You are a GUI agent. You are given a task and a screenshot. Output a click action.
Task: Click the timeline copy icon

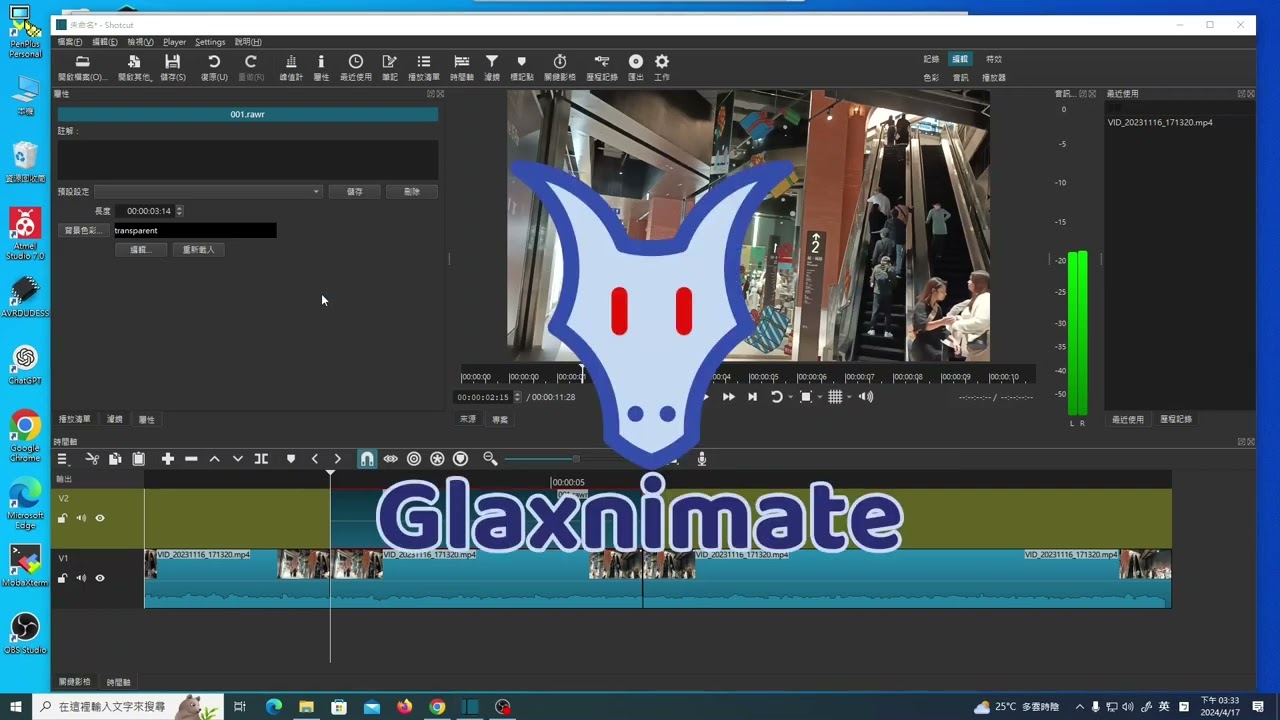tap(115, 459)
